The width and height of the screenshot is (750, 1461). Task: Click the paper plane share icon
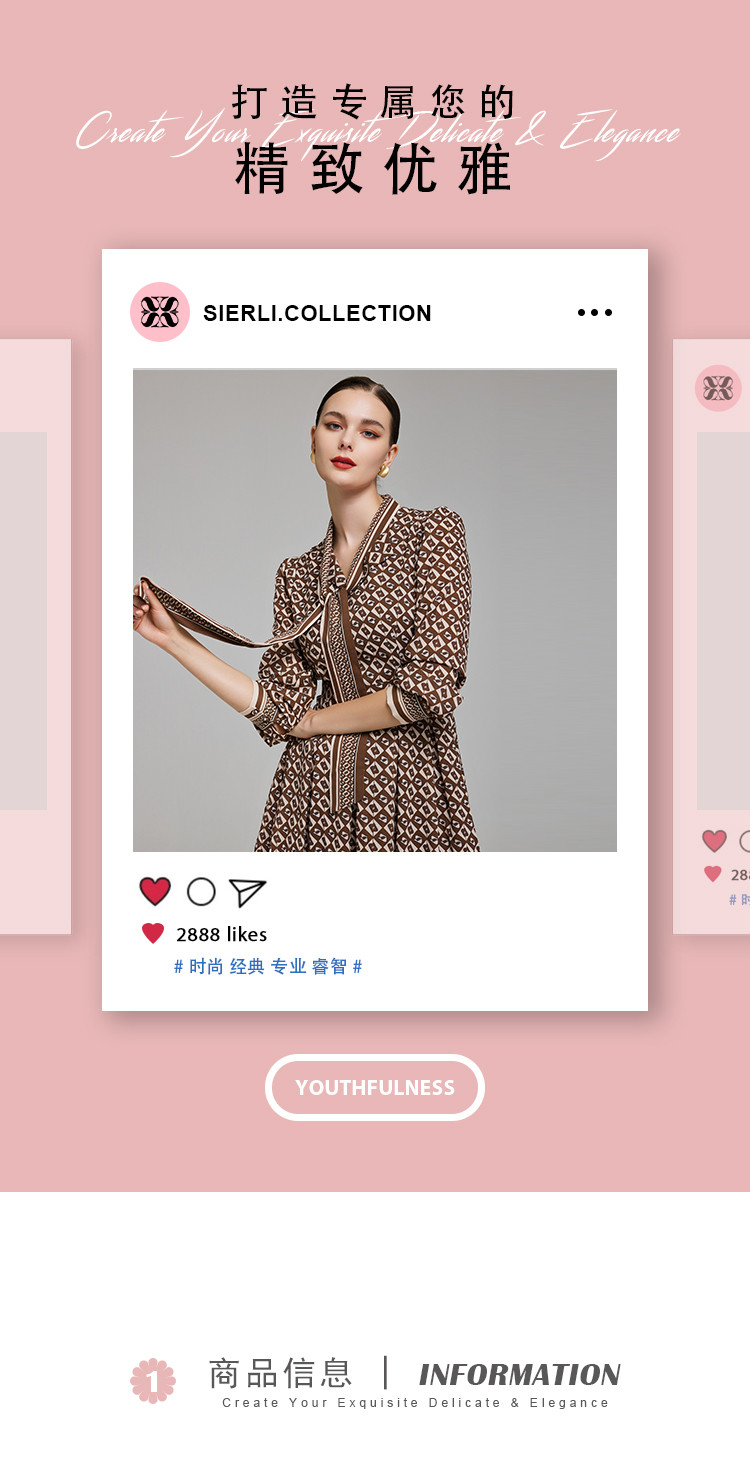(x=247, y=892)
